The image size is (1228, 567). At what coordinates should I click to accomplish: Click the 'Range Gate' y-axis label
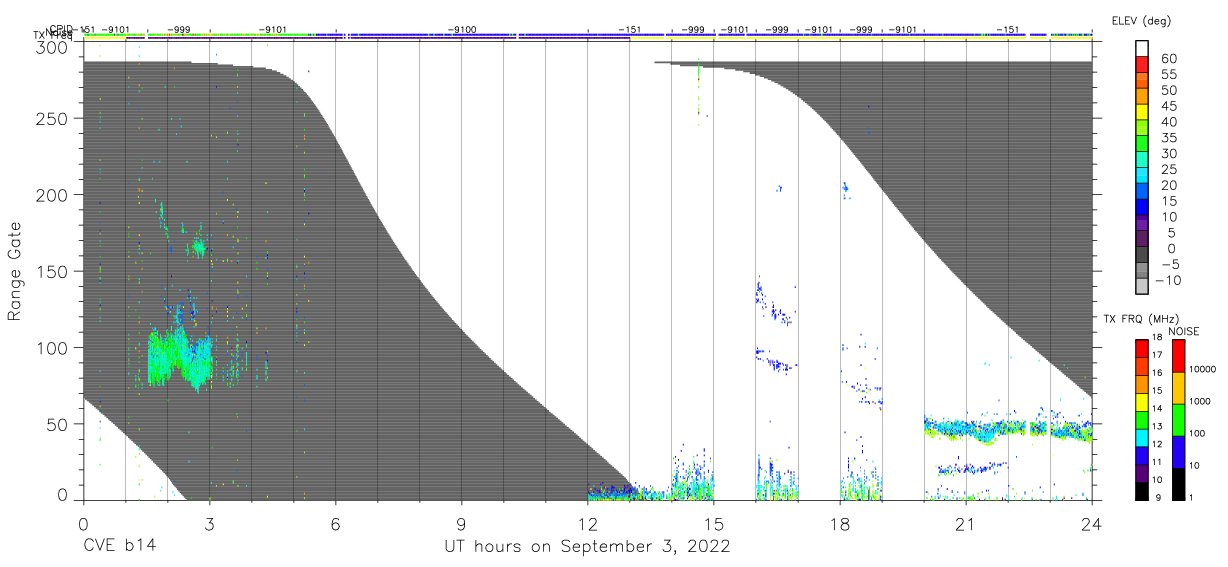click(x=15, y=271)
